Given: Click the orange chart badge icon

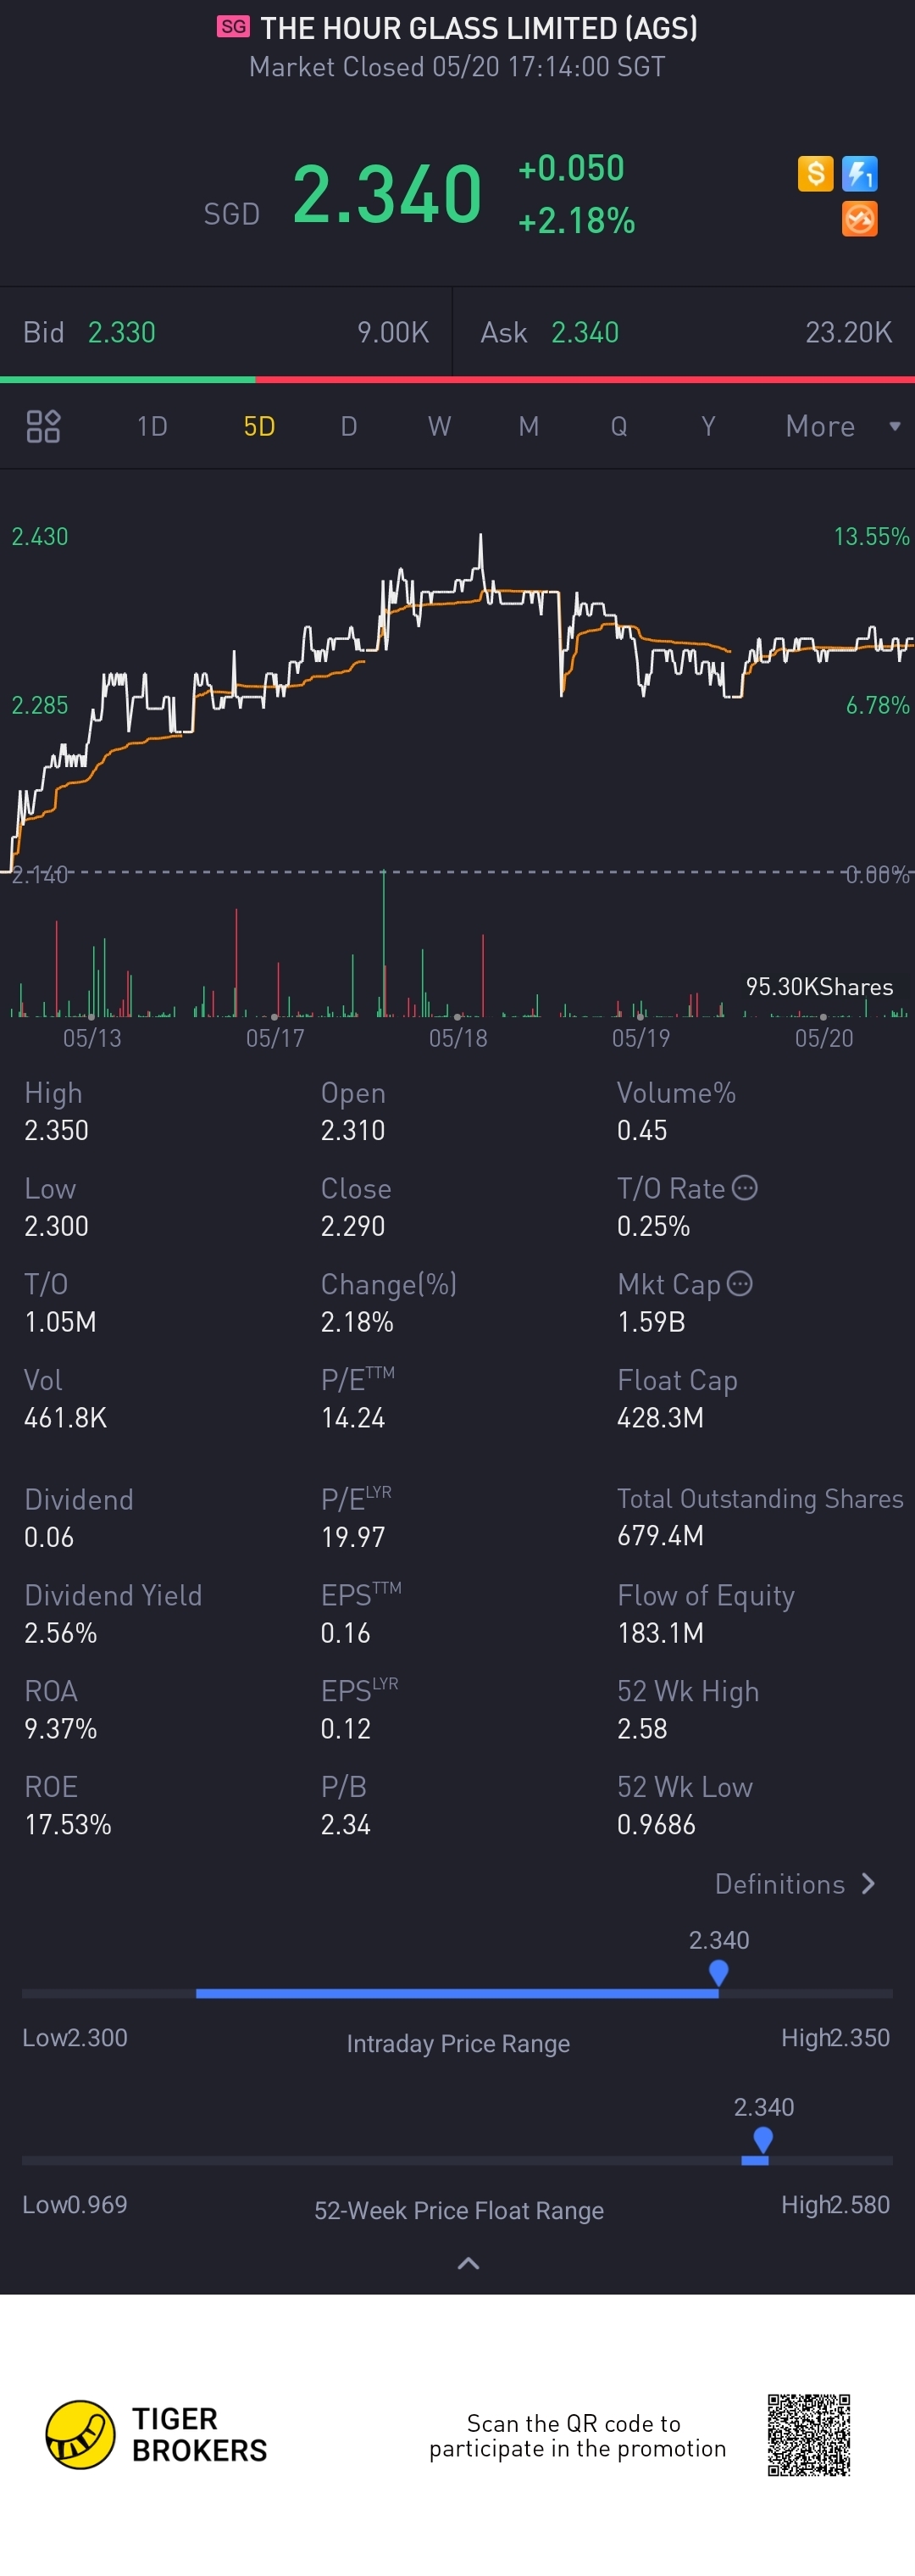Looking at the screenshot, I should click(860, 219).
